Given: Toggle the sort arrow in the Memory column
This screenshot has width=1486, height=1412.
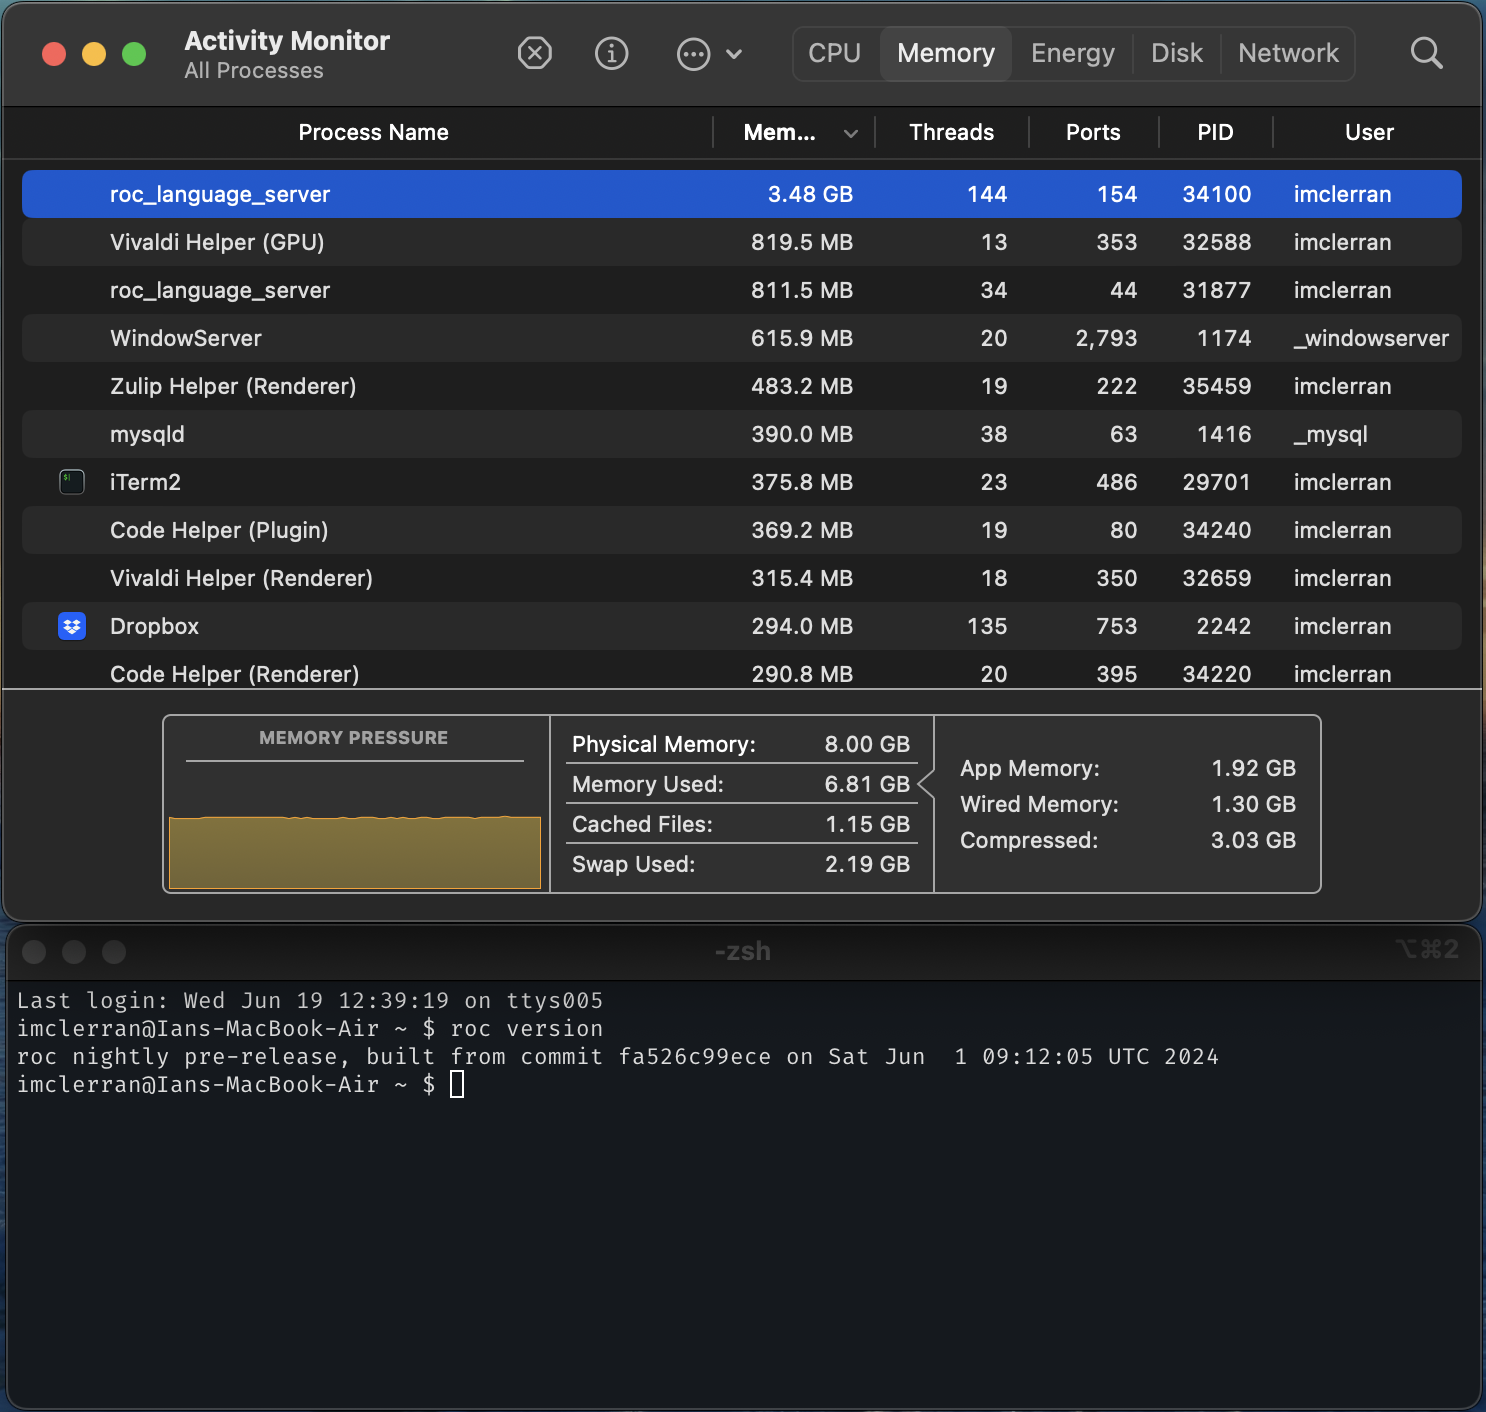Looking at the screenshot, I should tap(851, 133).
